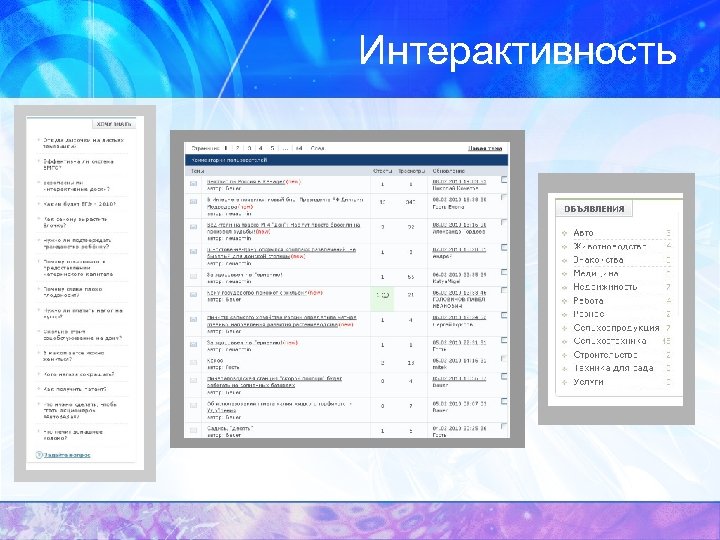
Task: Go to forum page 2
Action: (x=237, y=148)
